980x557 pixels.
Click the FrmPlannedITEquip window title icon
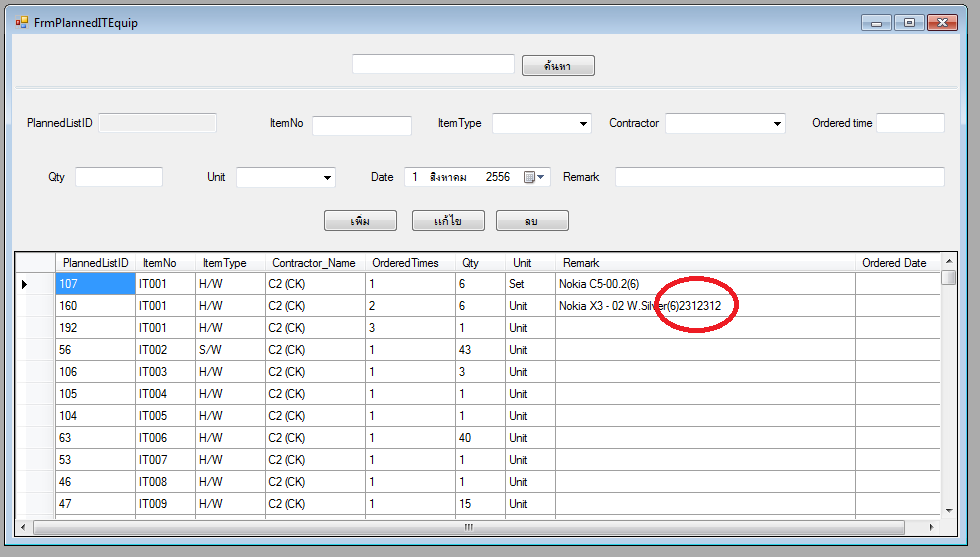21,22
